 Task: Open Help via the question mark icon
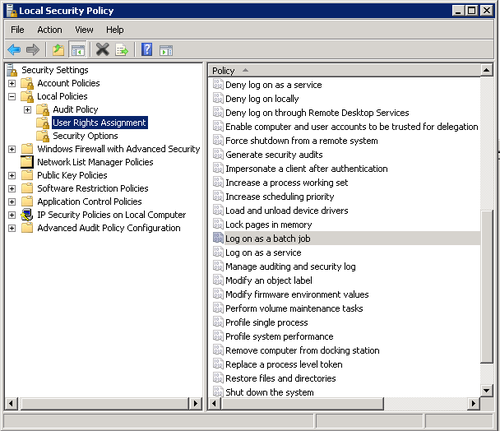point(147,50)
